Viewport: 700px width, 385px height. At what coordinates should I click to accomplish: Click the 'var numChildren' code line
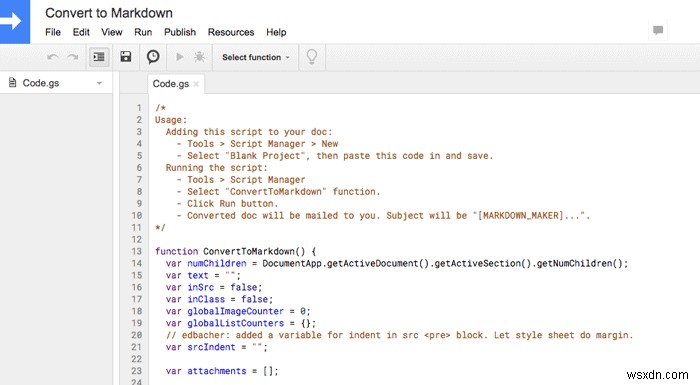[396, 263]
